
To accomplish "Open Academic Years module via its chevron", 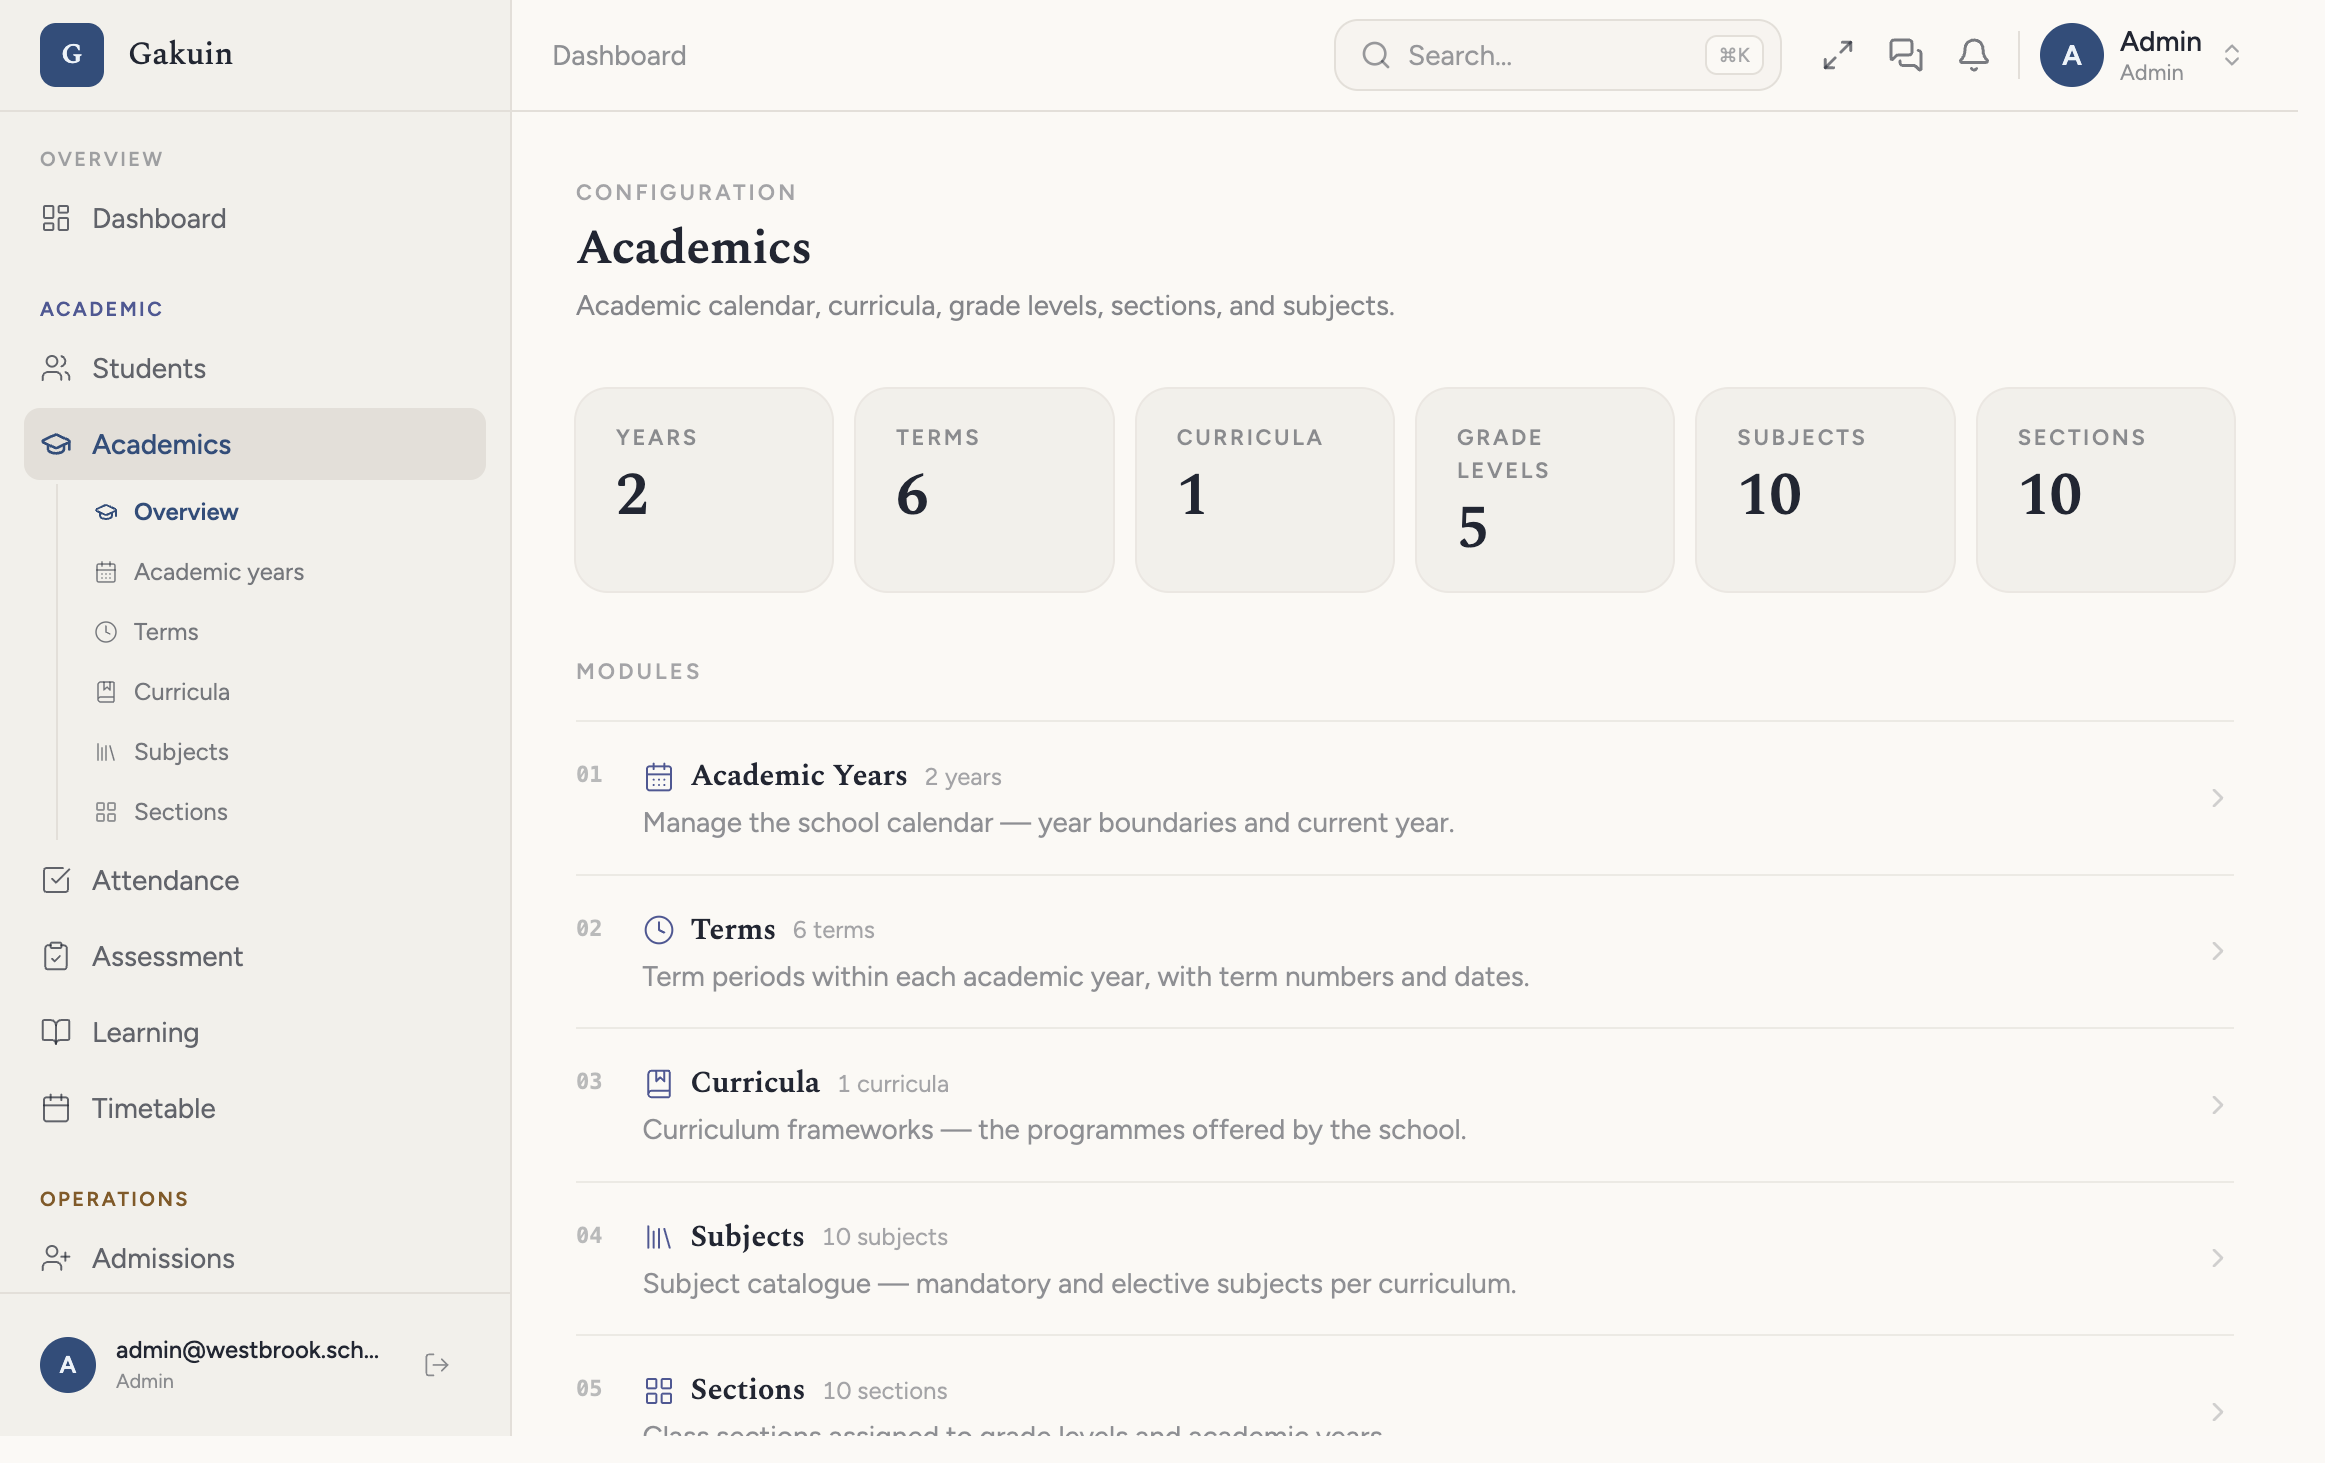I will [x=2217, y=798].
